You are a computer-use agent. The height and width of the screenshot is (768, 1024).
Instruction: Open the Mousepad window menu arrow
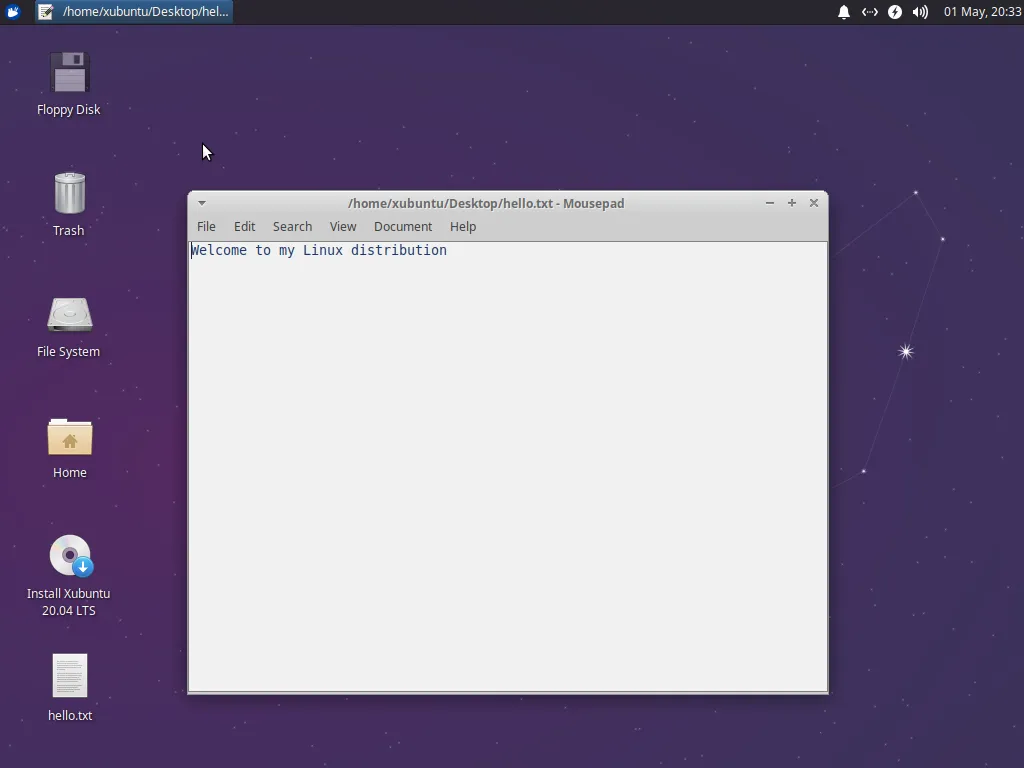click(202, 203)
